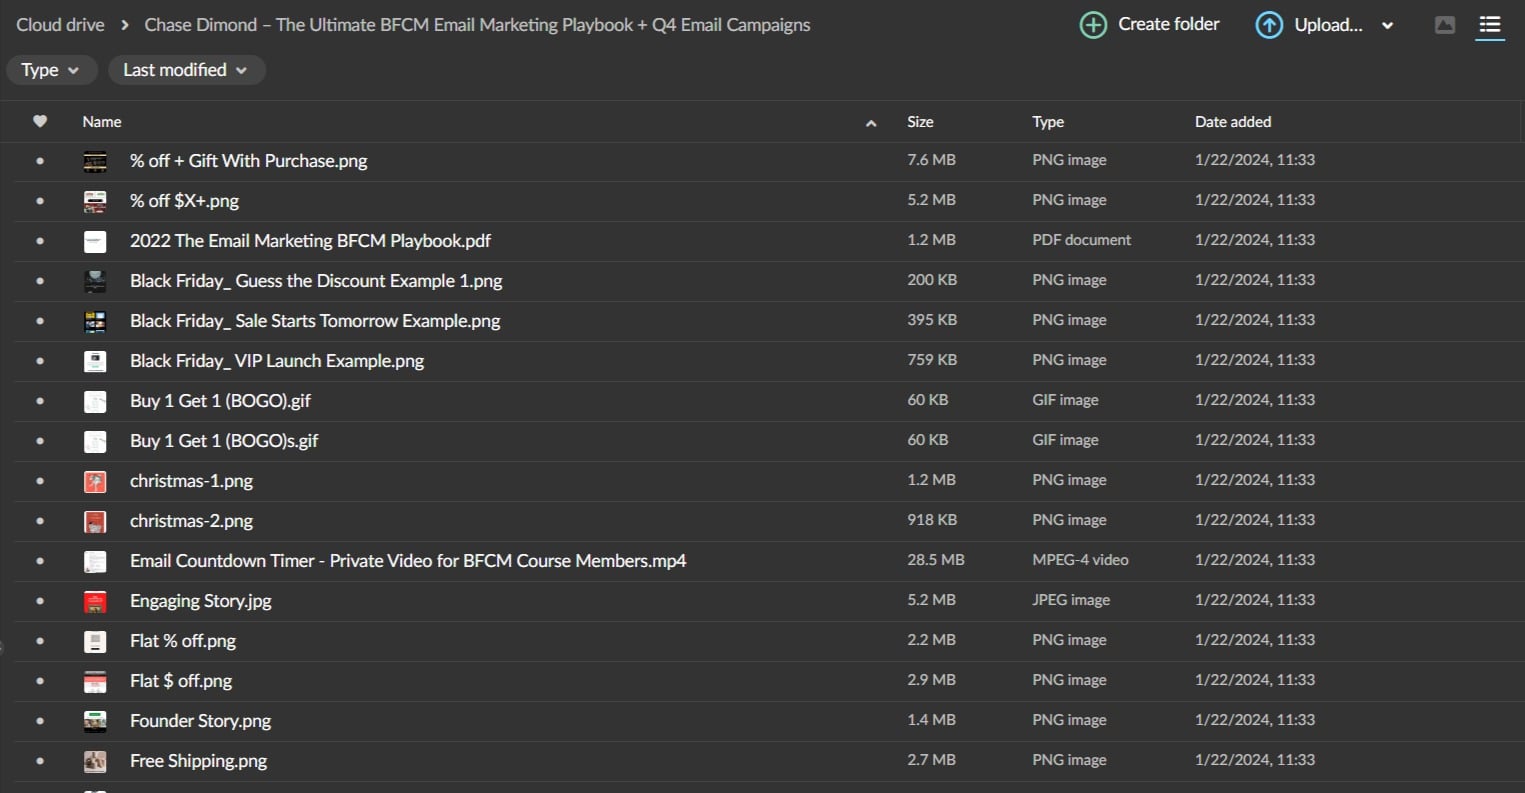Go to Cloud drive breadcrumb

[x=60, y=25]
